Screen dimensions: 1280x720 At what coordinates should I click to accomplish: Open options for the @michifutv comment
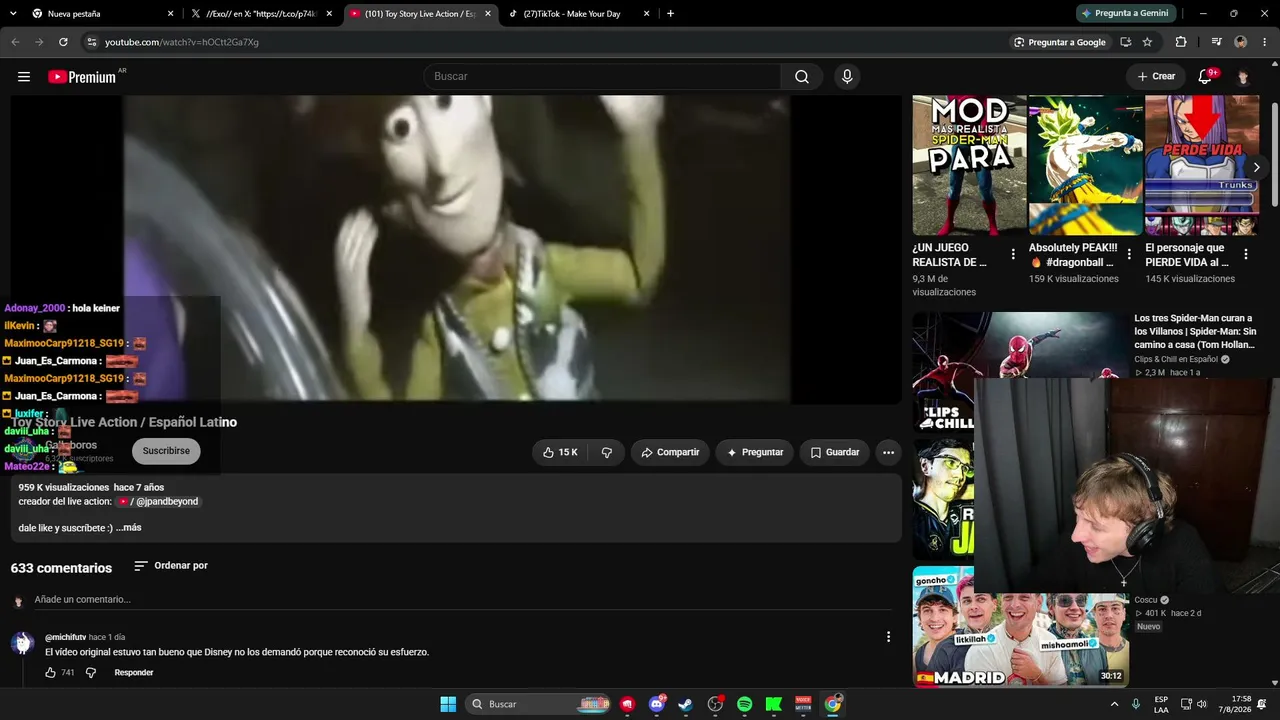(x=888, y=637)
